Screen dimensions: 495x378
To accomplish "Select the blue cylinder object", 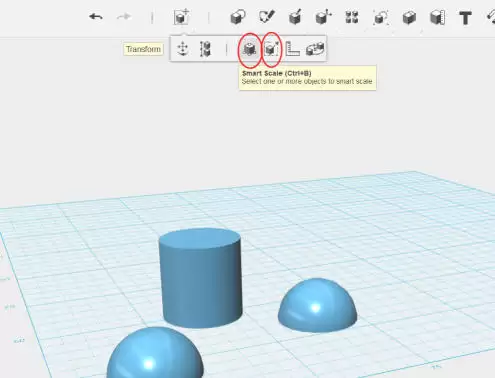I will pos(200,278).
